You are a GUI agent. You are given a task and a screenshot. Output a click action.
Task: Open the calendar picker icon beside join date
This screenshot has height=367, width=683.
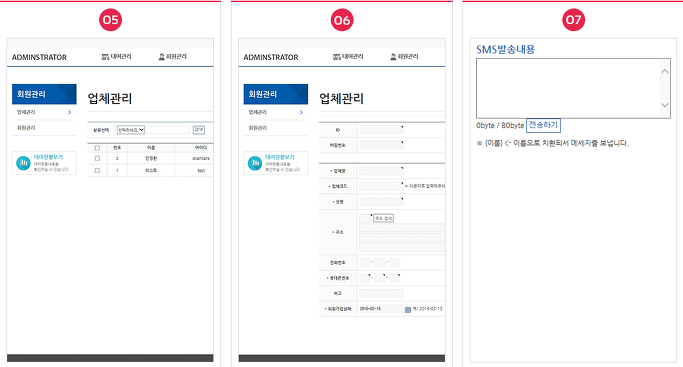(408, 310)
